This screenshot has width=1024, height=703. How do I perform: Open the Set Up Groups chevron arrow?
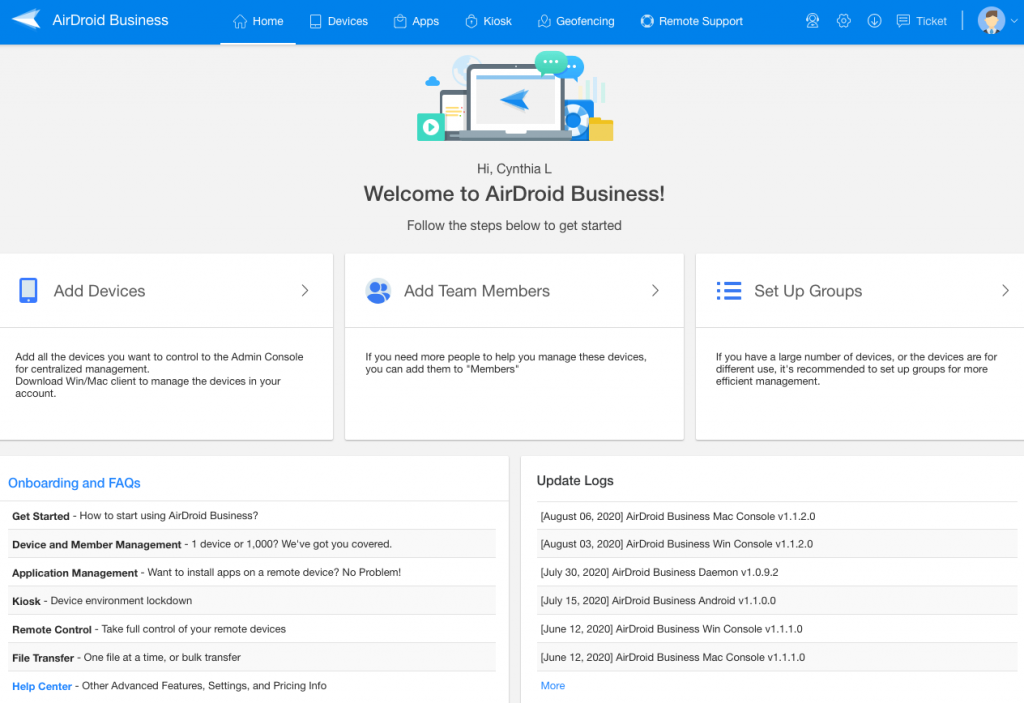[x=1006, y=291]
